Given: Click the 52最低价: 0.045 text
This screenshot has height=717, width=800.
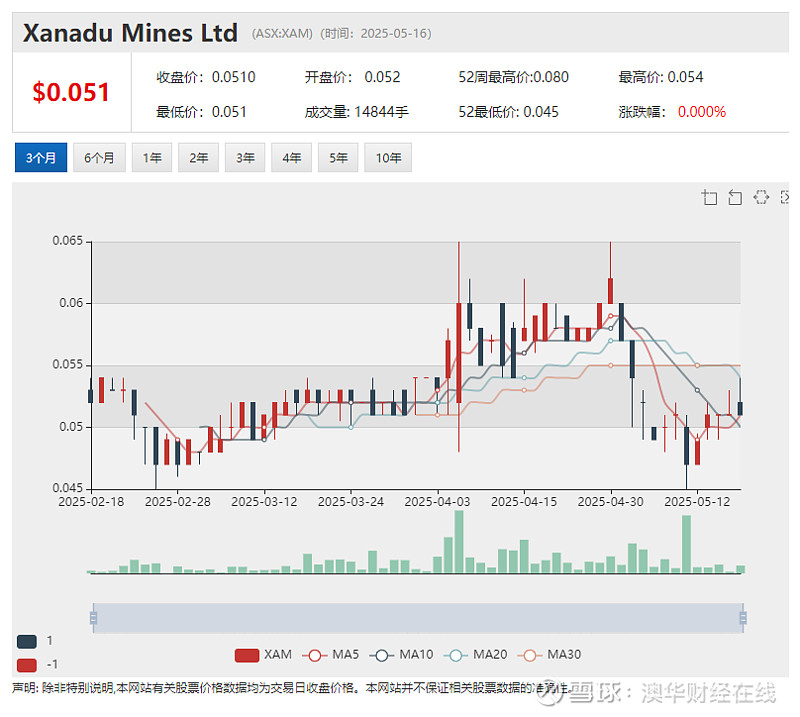Looking at the screenshot, I should [508, 112].
